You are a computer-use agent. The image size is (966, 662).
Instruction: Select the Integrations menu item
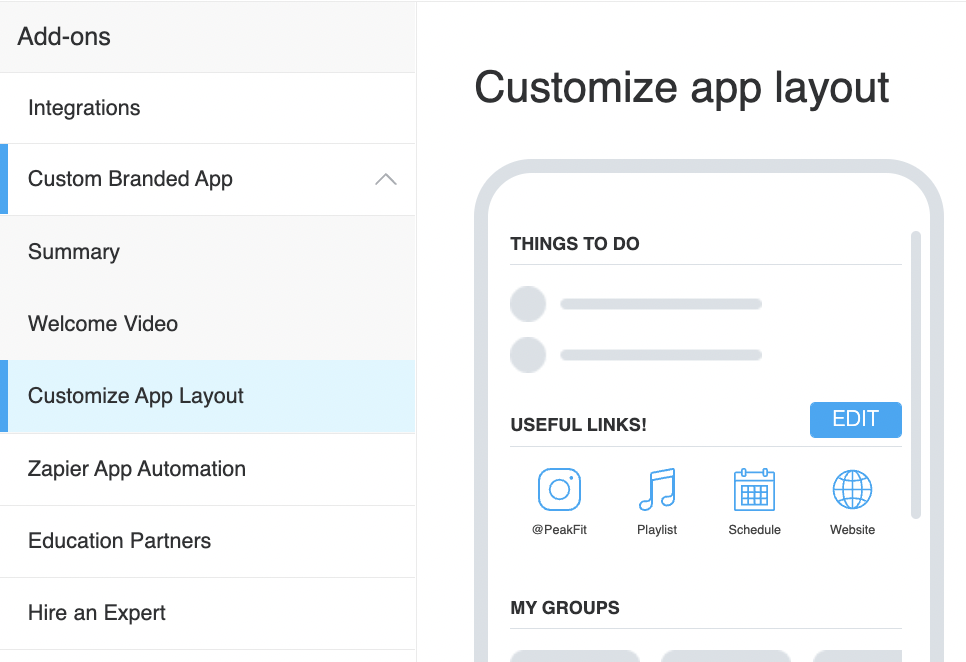(x=208, y=108)
